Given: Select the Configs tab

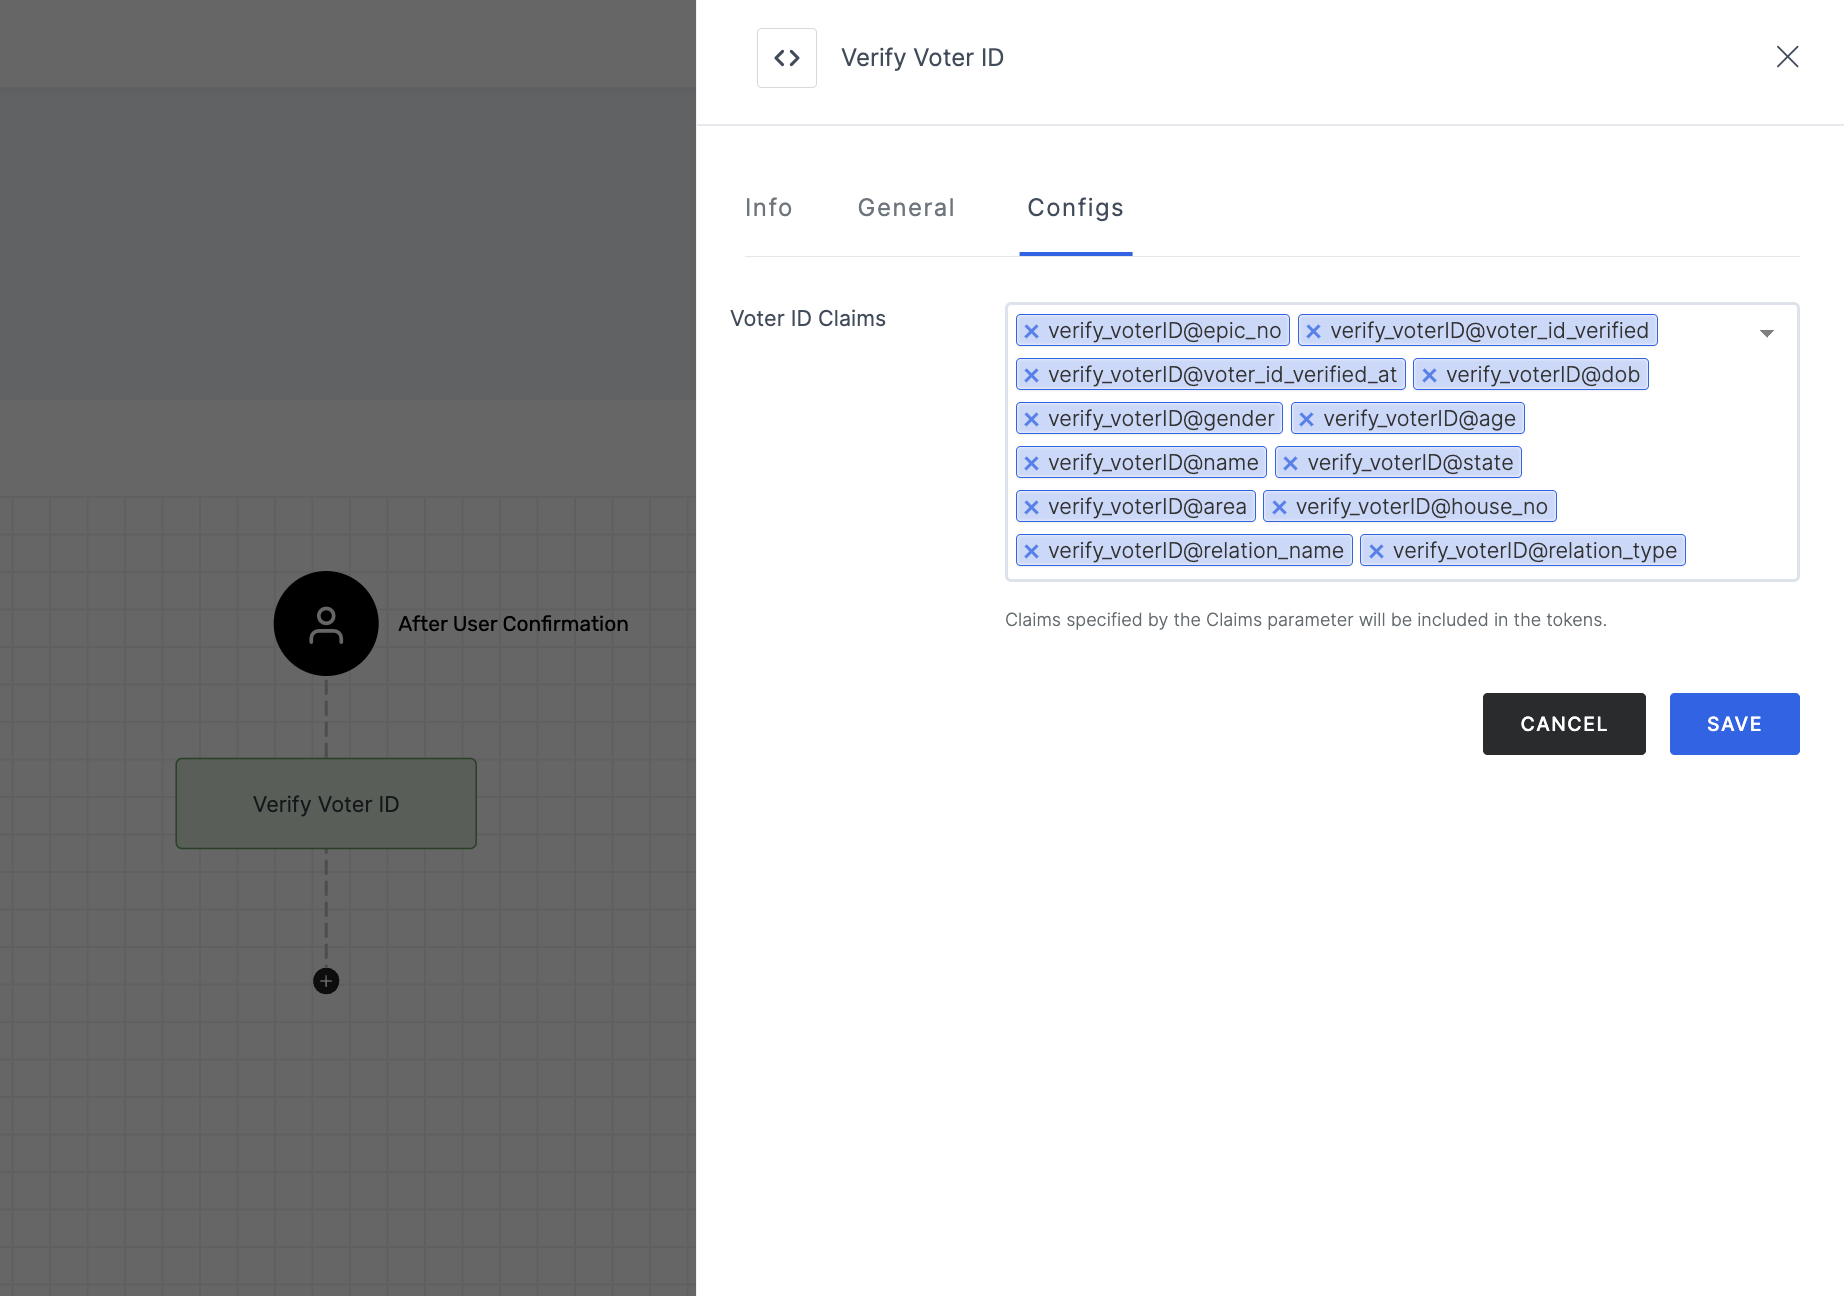Looking at the screenshot, I should tap(1076, 208).
